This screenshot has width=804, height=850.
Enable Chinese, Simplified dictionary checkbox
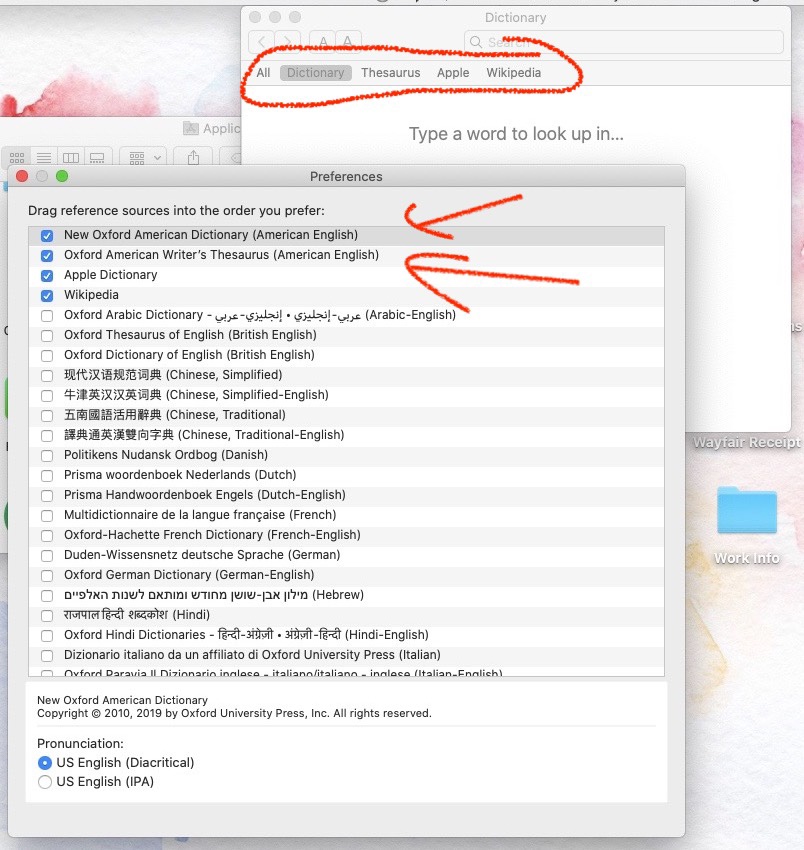pos(47,376)
